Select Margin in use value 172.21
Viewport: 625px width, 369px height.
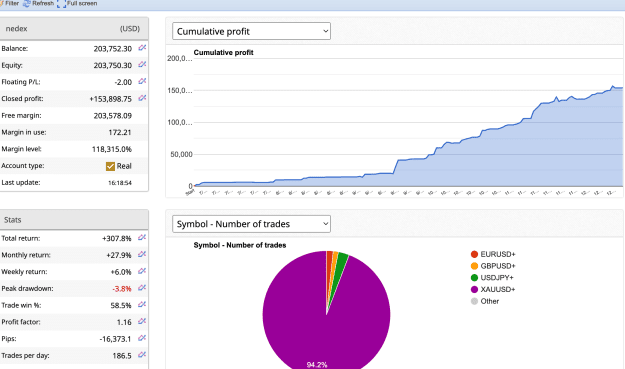coord(120,132)
